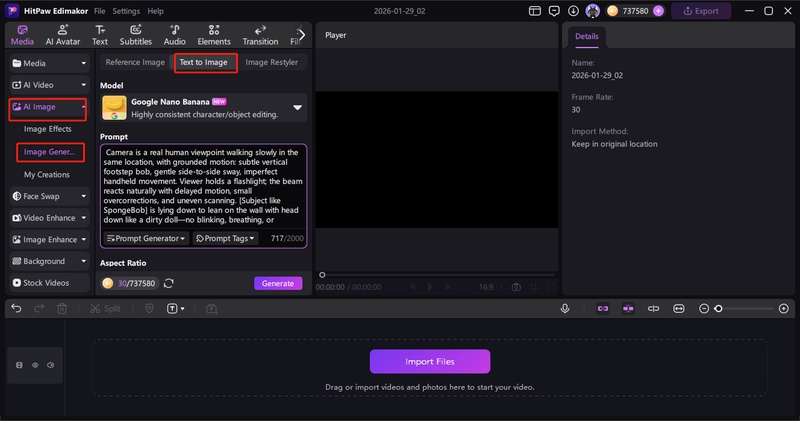The height and width of the screenshot is (421, 800).
Task: Open the Media tab in top toolbar
Action: click(22, 35)
